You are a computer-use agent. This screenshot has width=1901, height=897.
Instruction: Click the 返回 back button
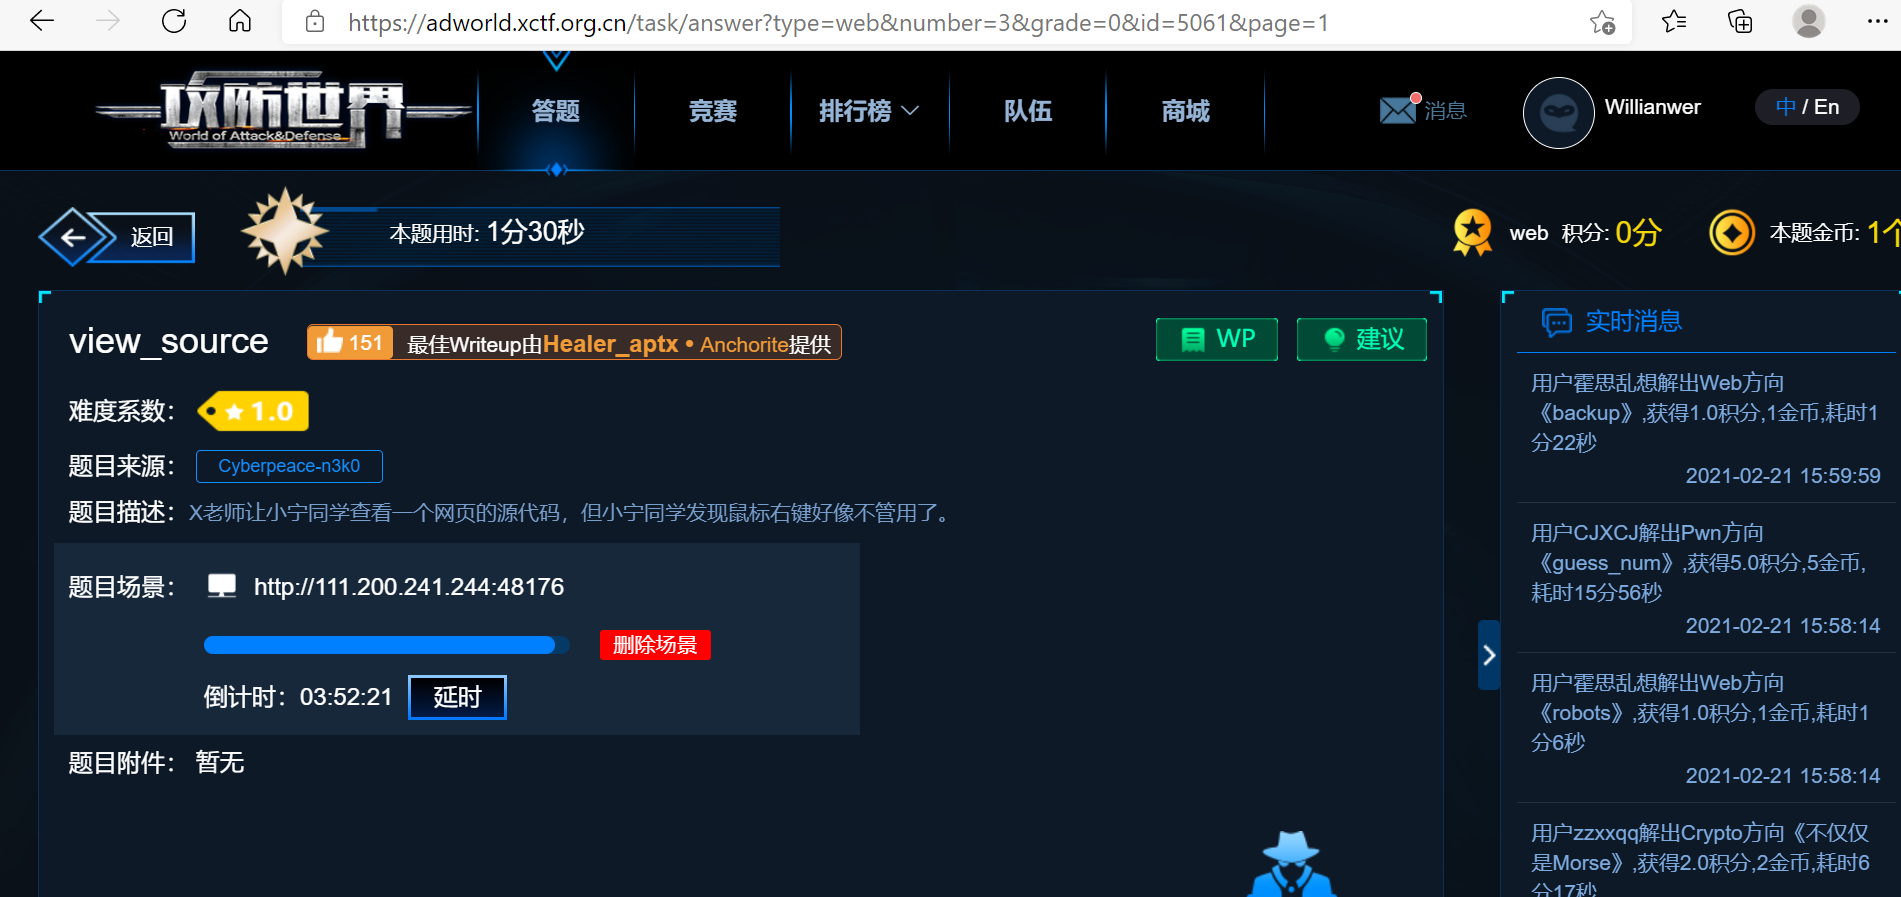118,237
